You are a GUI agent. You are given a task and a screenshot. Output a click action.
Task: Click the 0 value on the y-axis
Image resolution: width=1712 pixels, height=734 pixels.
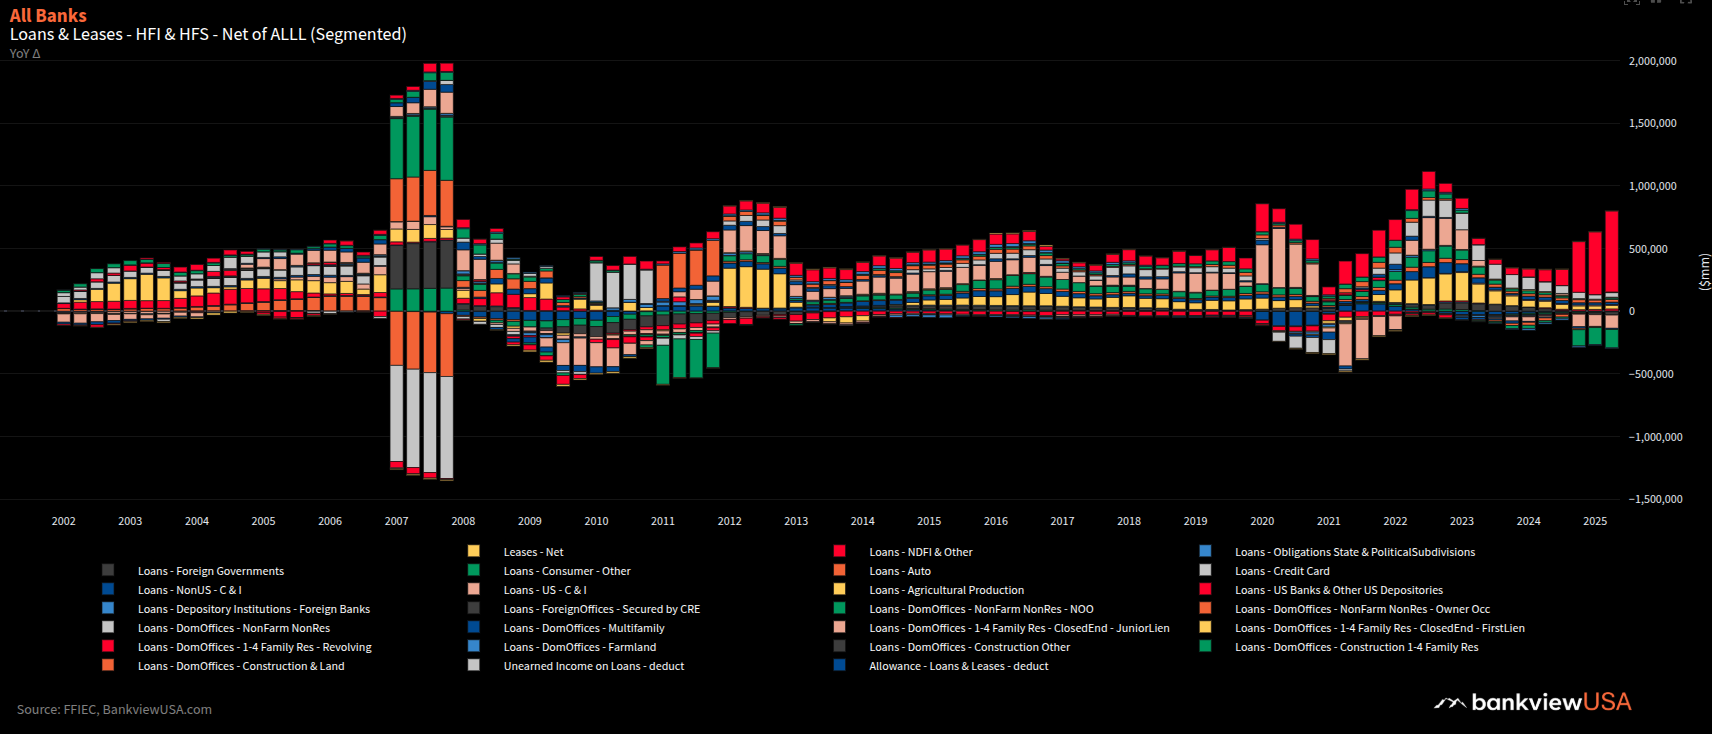coord(1632,311)
